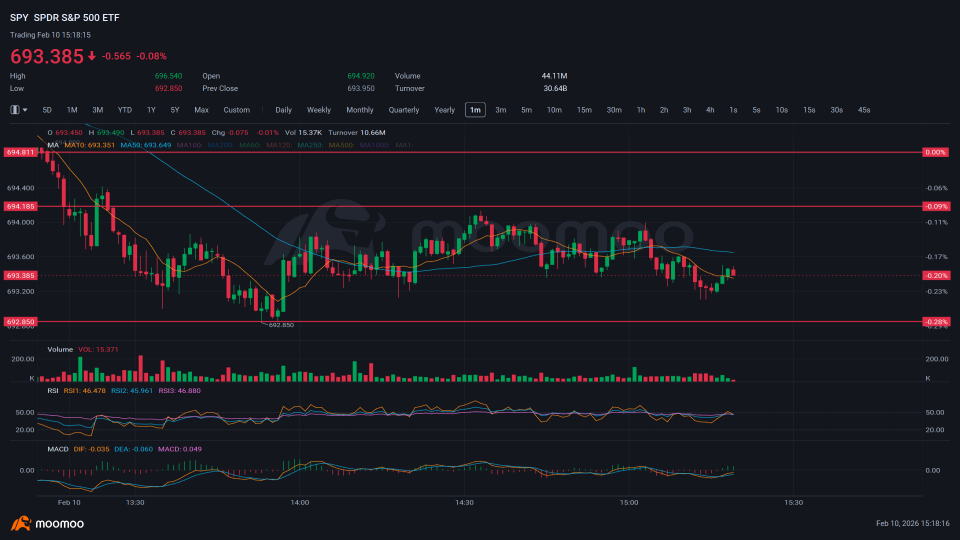Click the red down-arrow price change icon

(92, 56)
